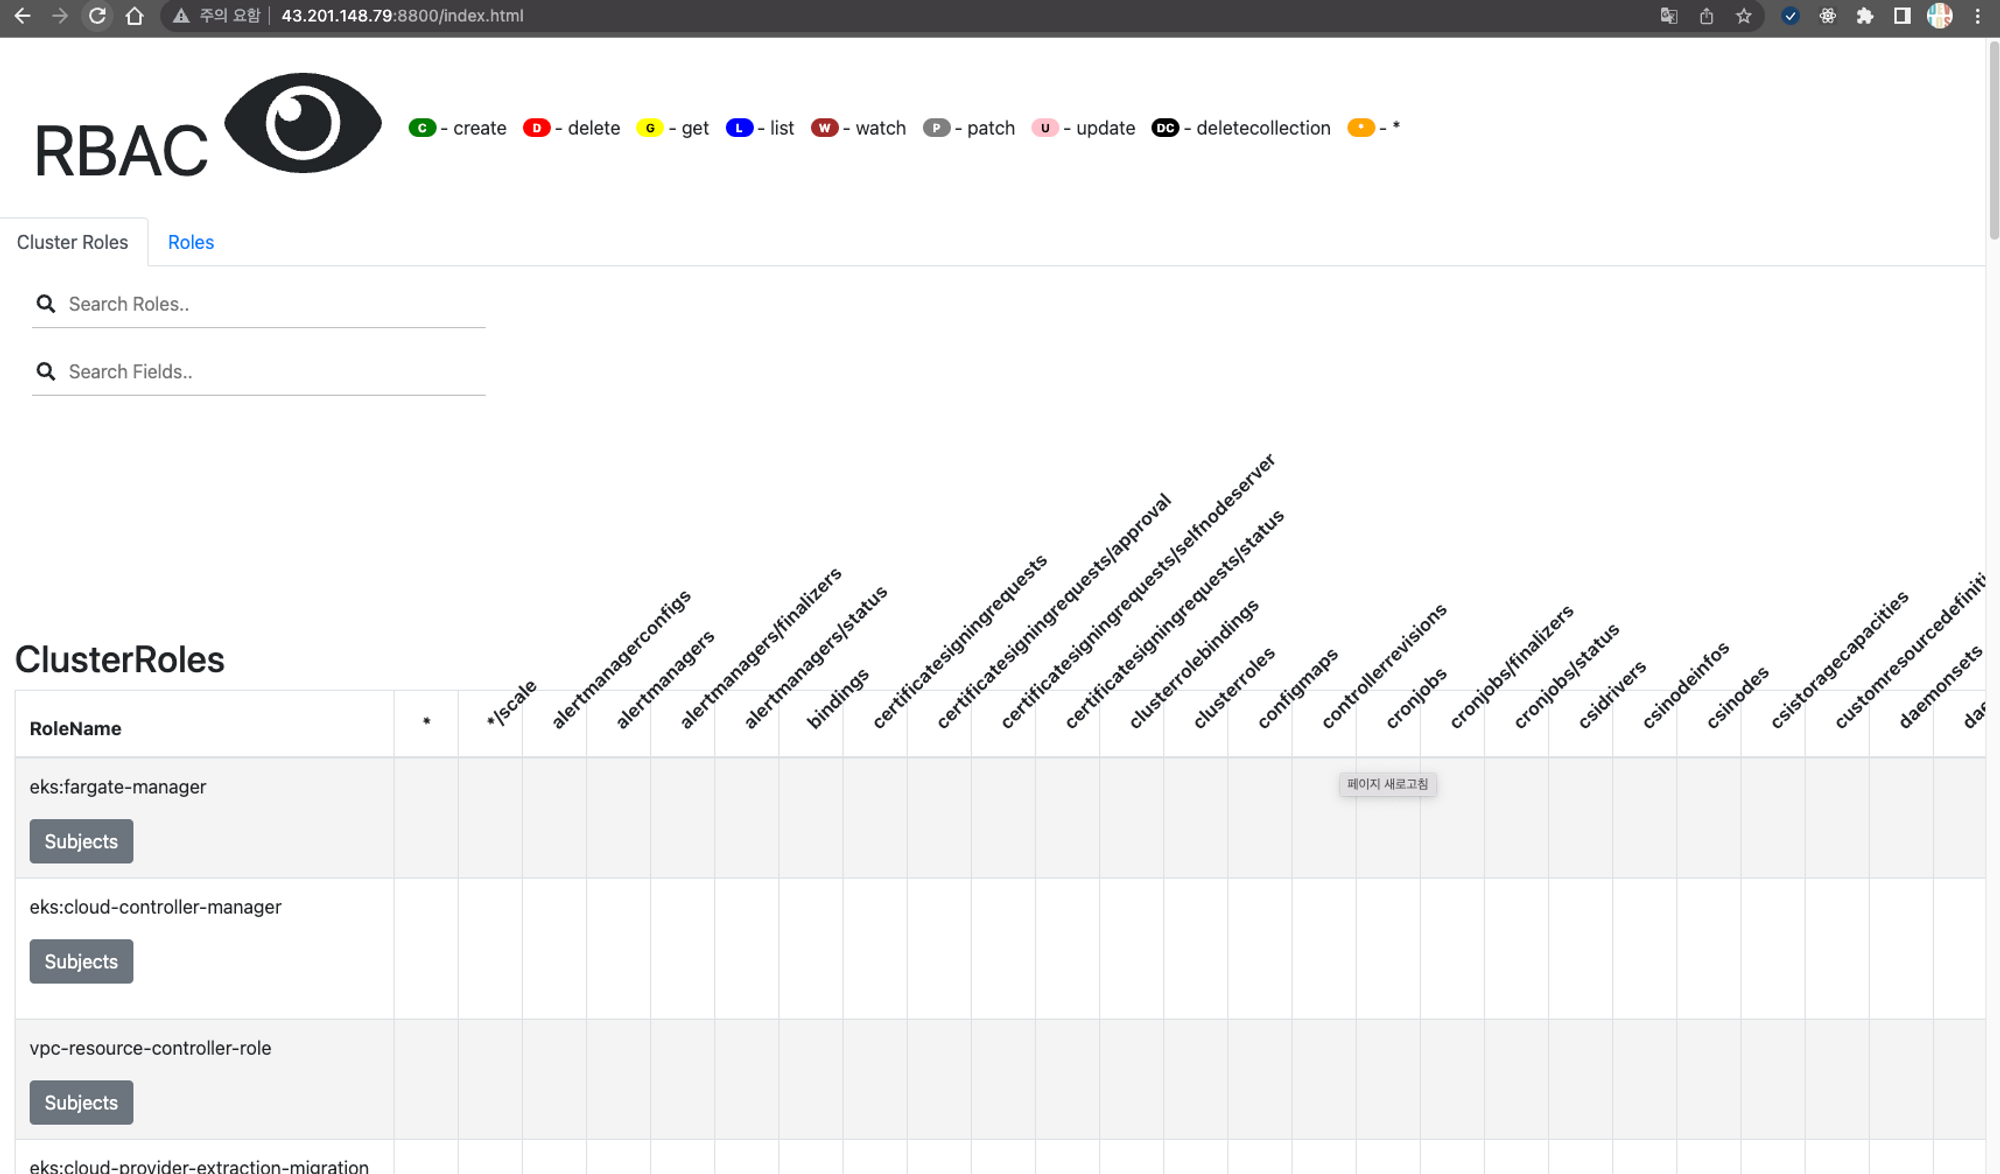Image resolution: width=2000 pixels, height=1174 pixels.
Task: Open Subjects for eks:fargate-manager
Action: (81, 841)
